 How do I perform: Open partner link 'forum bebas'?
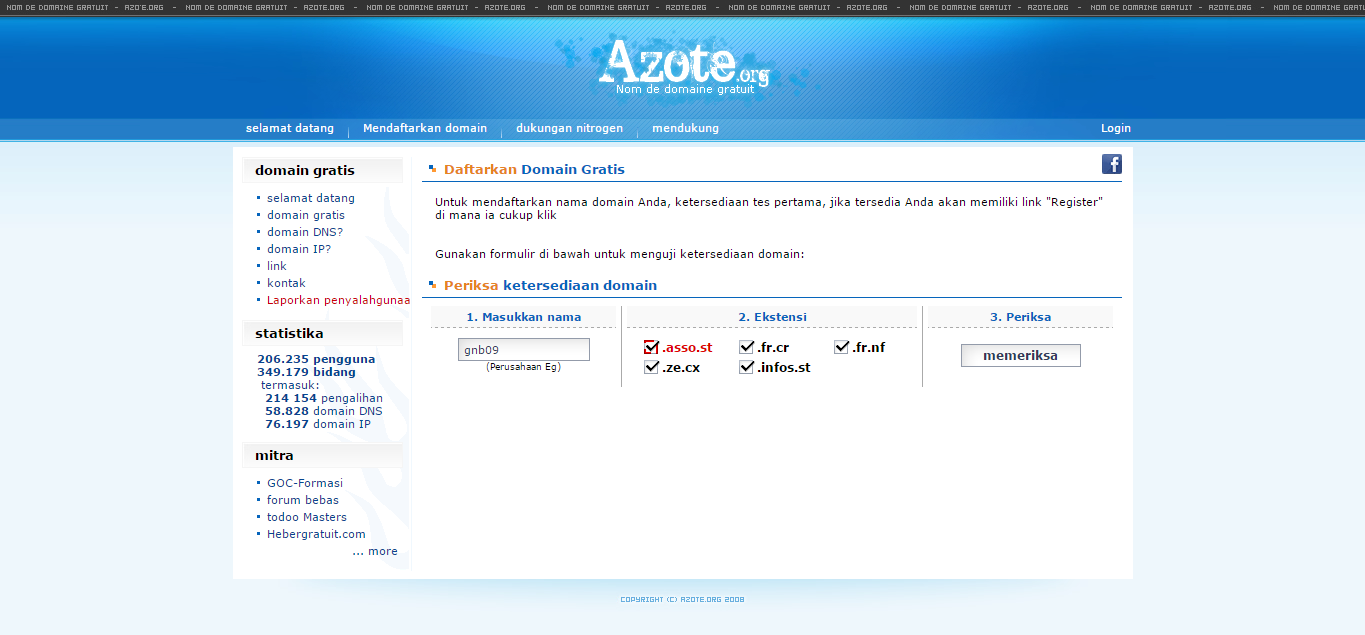click(x=303, y=500)
